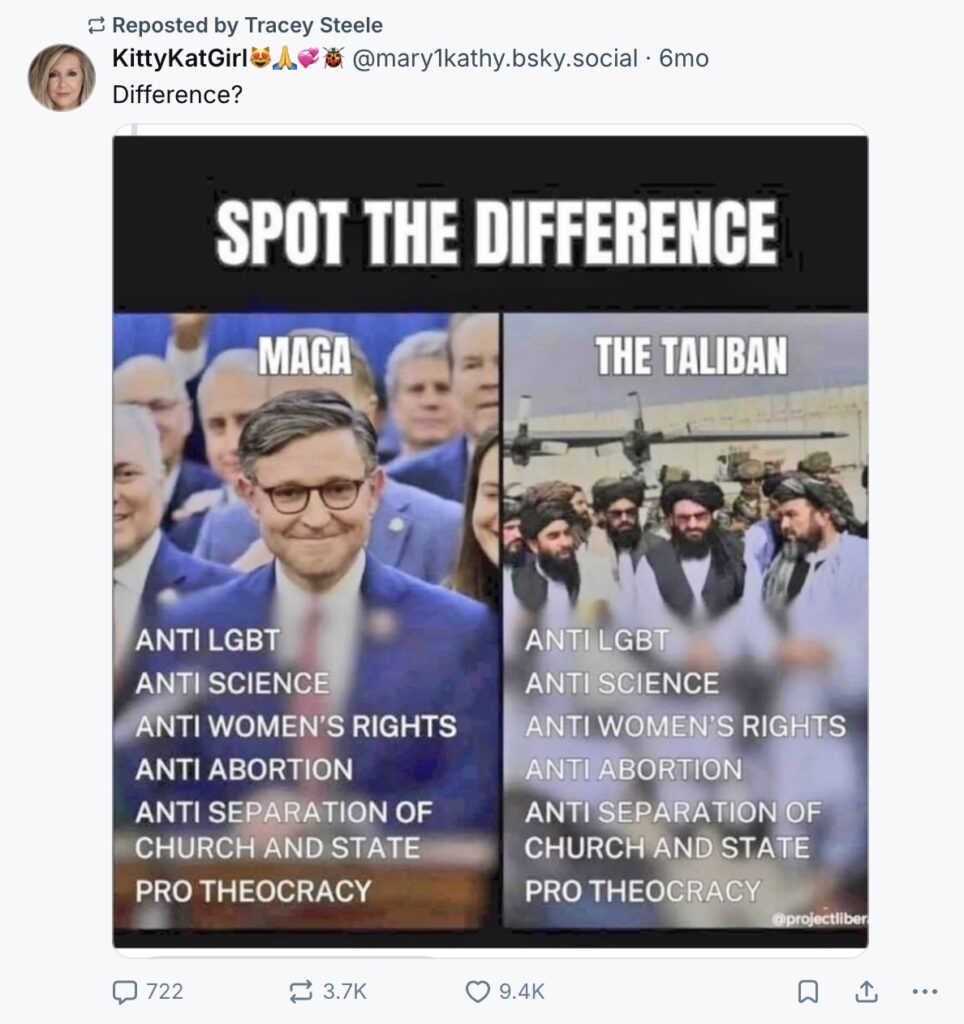Image resolution: width=964 pixels, height=1024 pixels.
Task: Open the Reposted by Tracey Steele link
Action: click(248, 25)
